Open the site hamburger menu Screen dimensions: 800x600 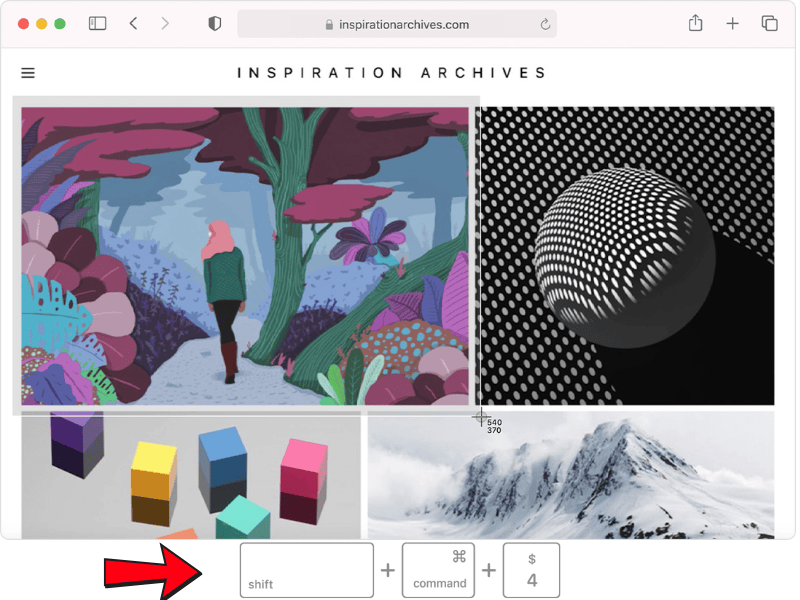[x=28, y=73]
